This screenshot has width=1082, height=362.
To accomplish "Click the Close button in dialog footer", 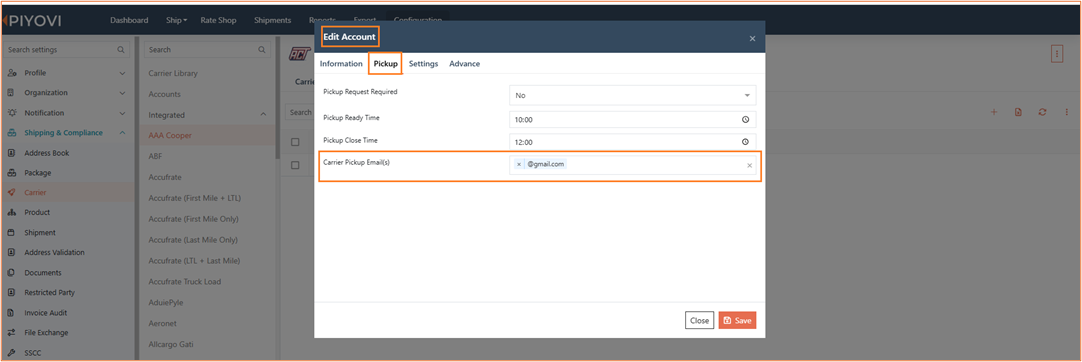I will [x=700, y=321].
